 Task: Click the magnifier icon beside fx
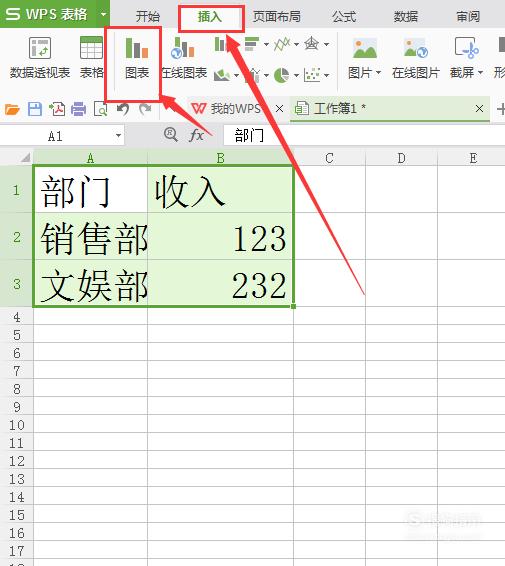(x=170, y=135)
